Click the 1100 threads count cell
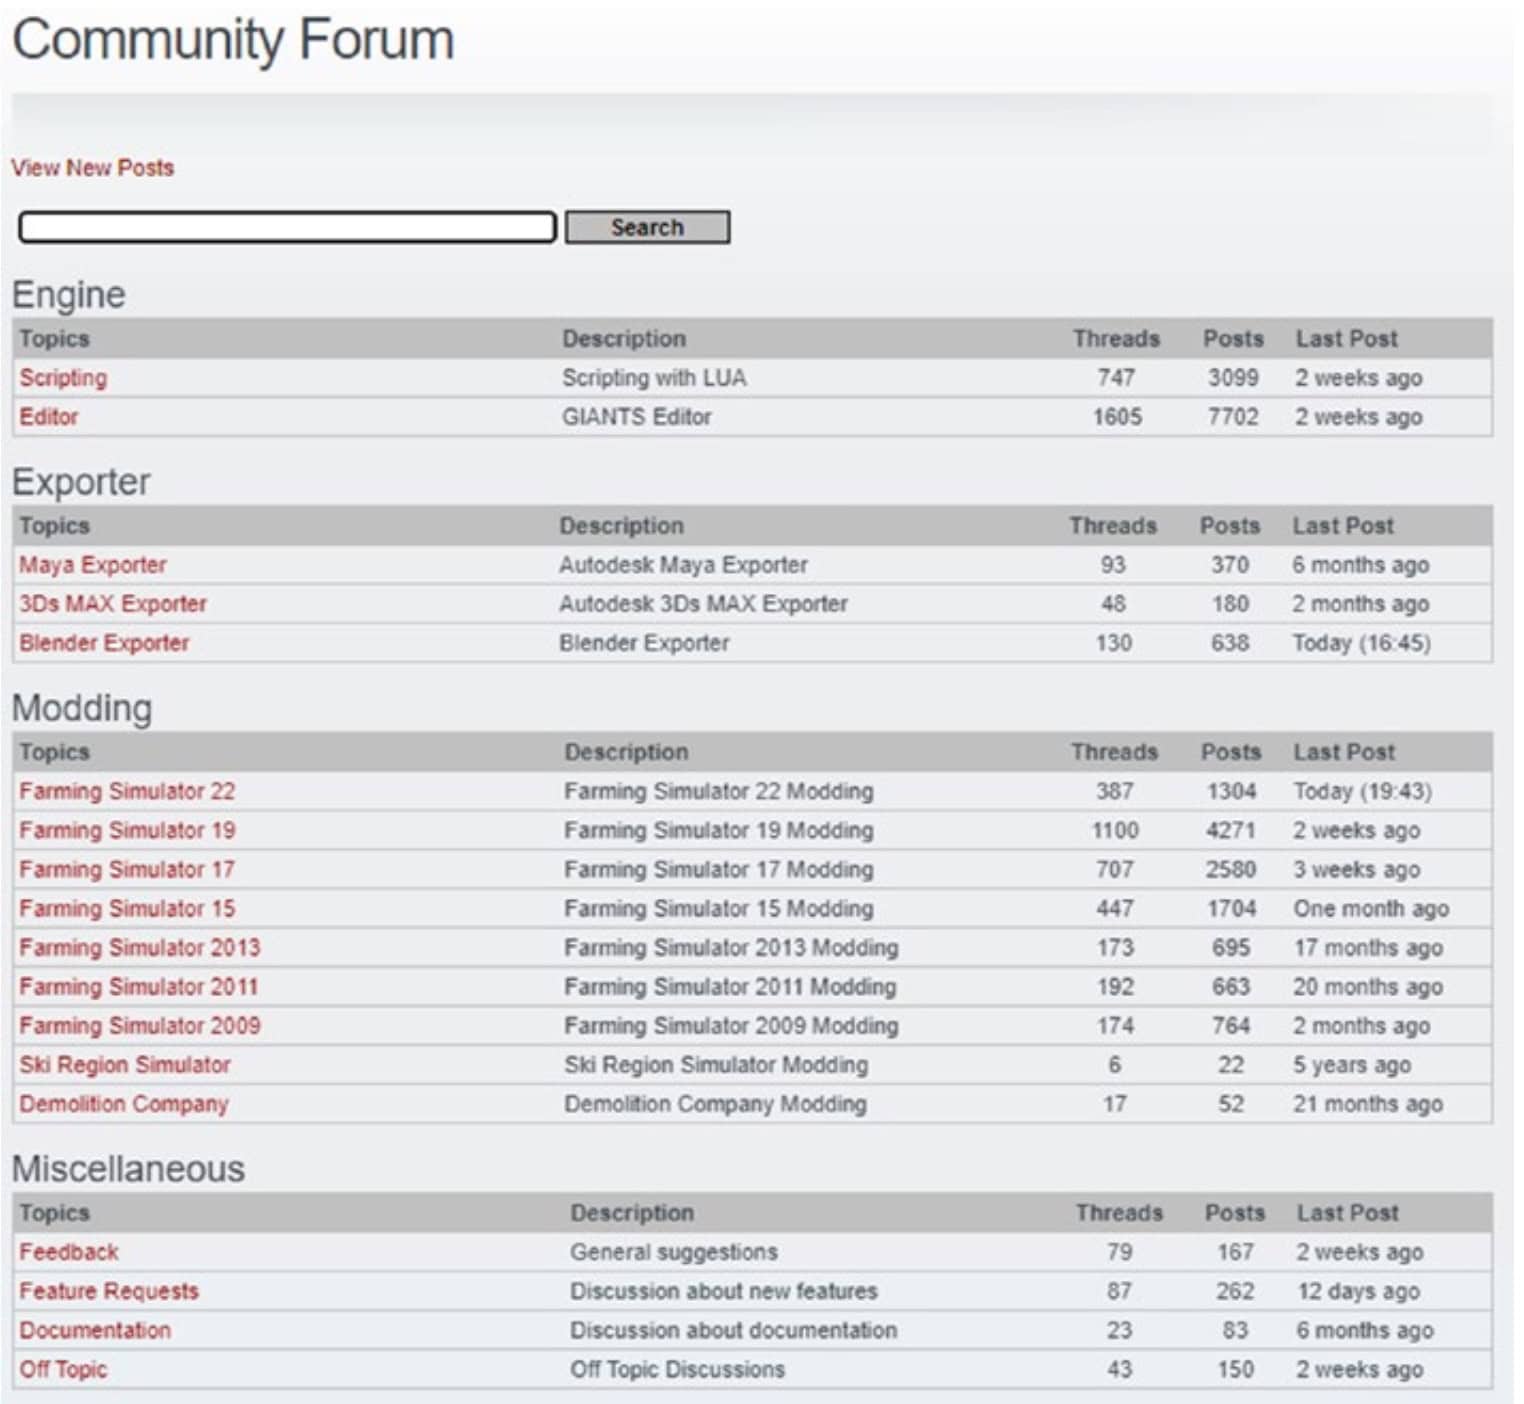1524x1404 pixels. [x=1114, y=830]
